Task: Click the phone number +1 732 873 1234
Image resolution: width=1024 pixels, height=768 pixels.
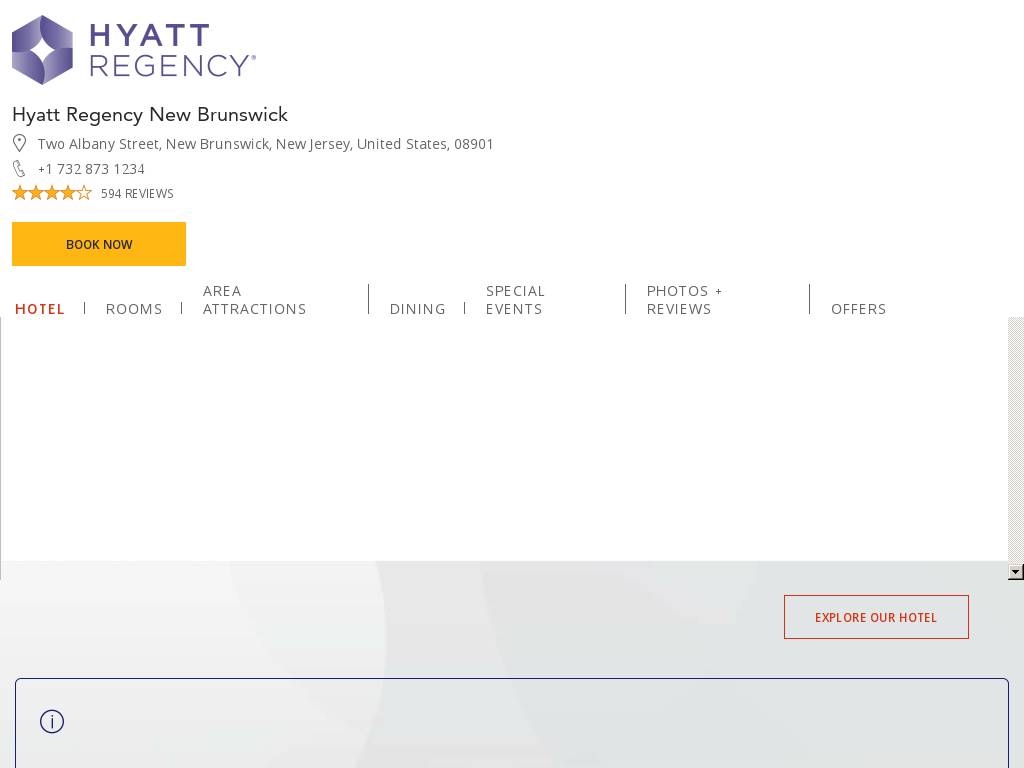Action: coord(91,169)
